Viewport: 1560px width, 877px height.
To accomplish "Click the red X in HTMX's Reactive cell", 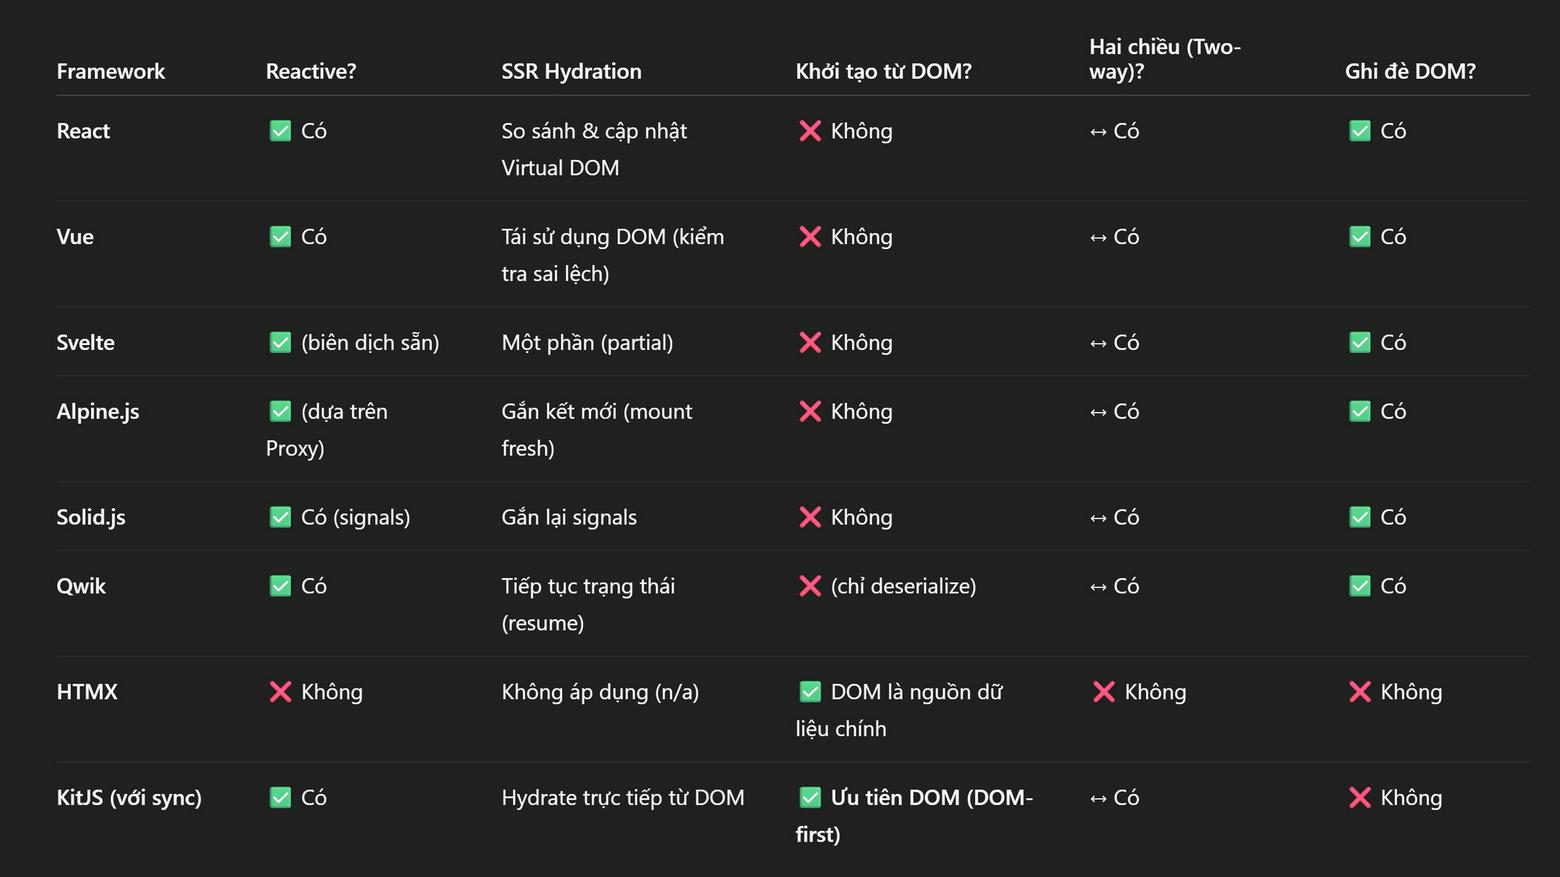I will coord(280,692).
